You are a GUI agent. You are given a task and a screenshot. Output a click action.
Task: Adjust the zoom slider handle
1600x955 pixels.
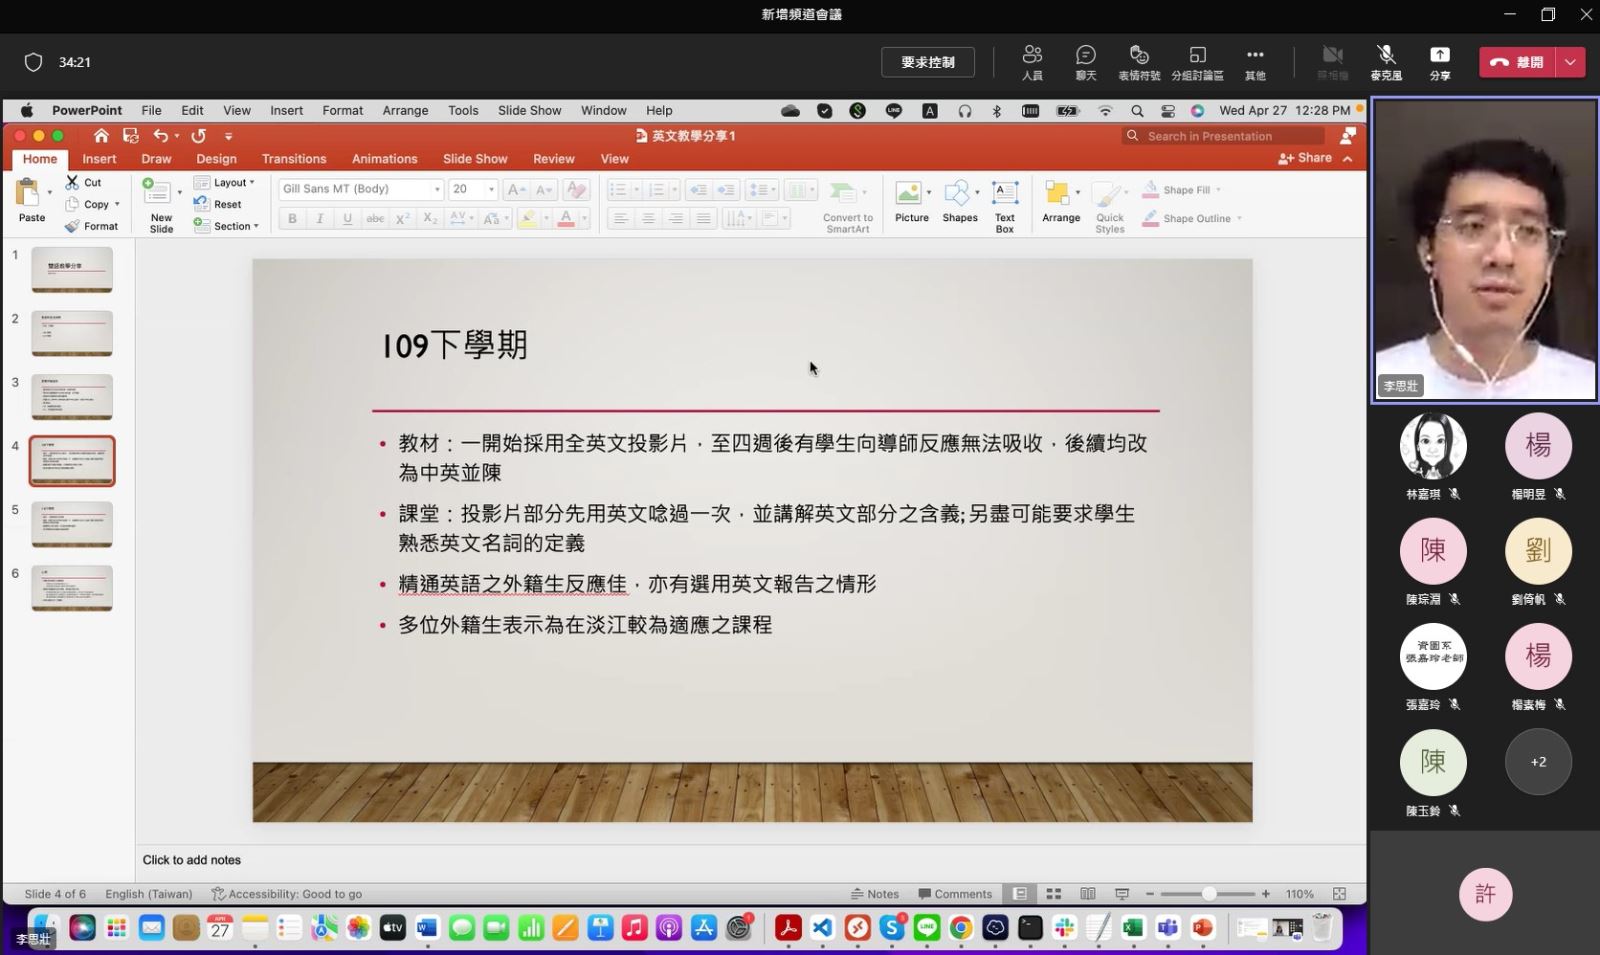click(x=1209, y=894)
